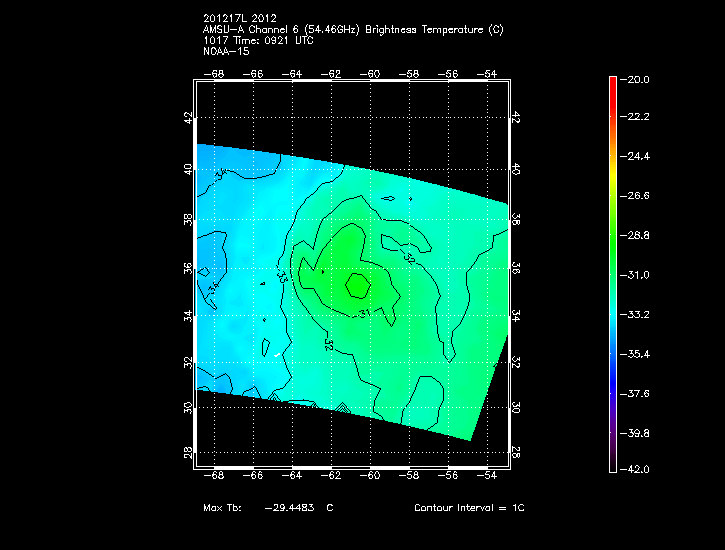Click the -60 longitude tick on the top axis
725x550 pixels.
pos(371,73)
